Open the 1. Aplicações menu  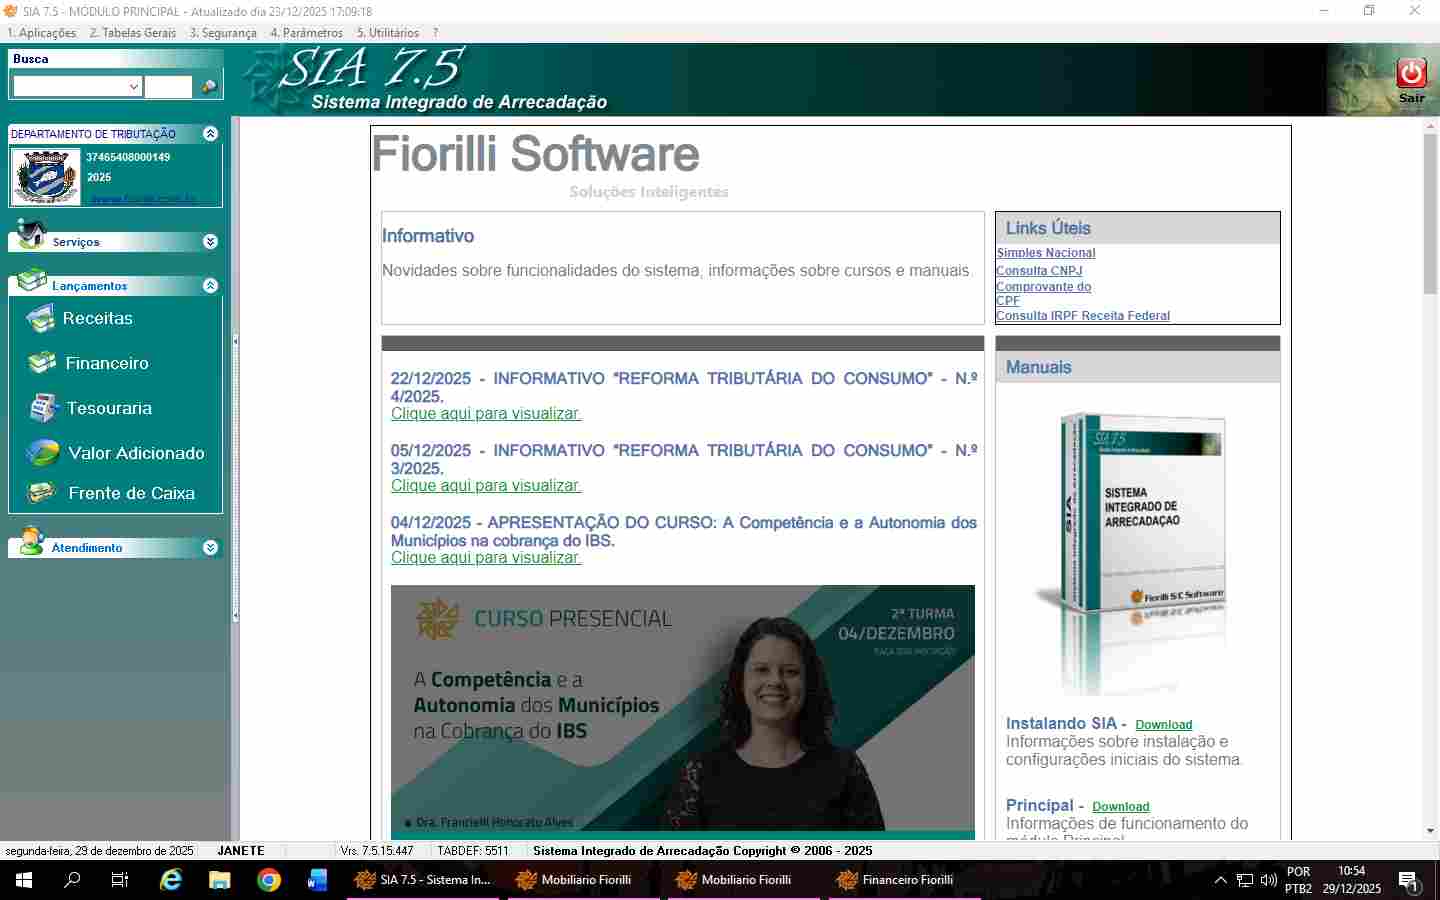click(41, 33)
